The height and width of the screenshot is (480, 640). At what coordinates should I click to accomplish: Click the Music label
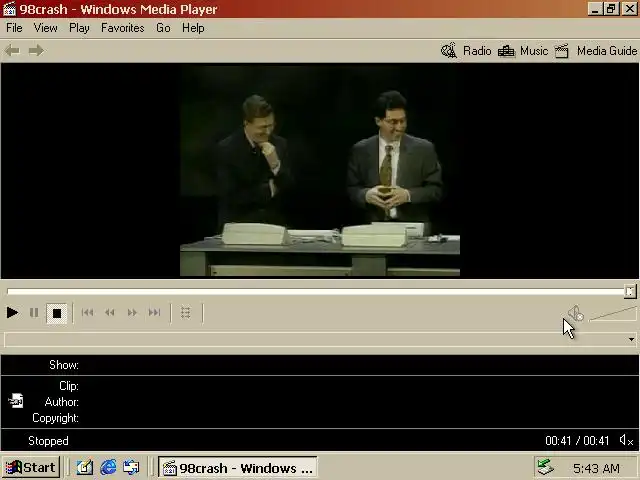pyautogui.click(x=534, y=51)
